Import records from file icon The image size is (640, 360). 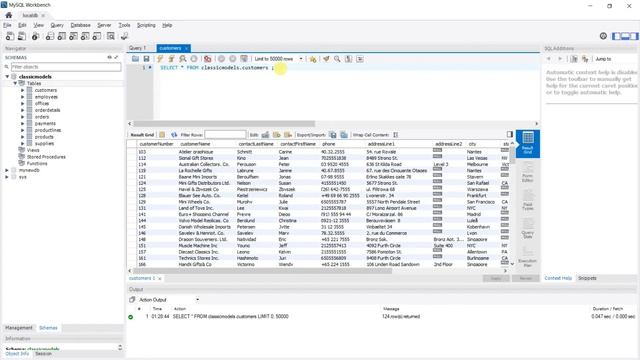click(344, 135)
